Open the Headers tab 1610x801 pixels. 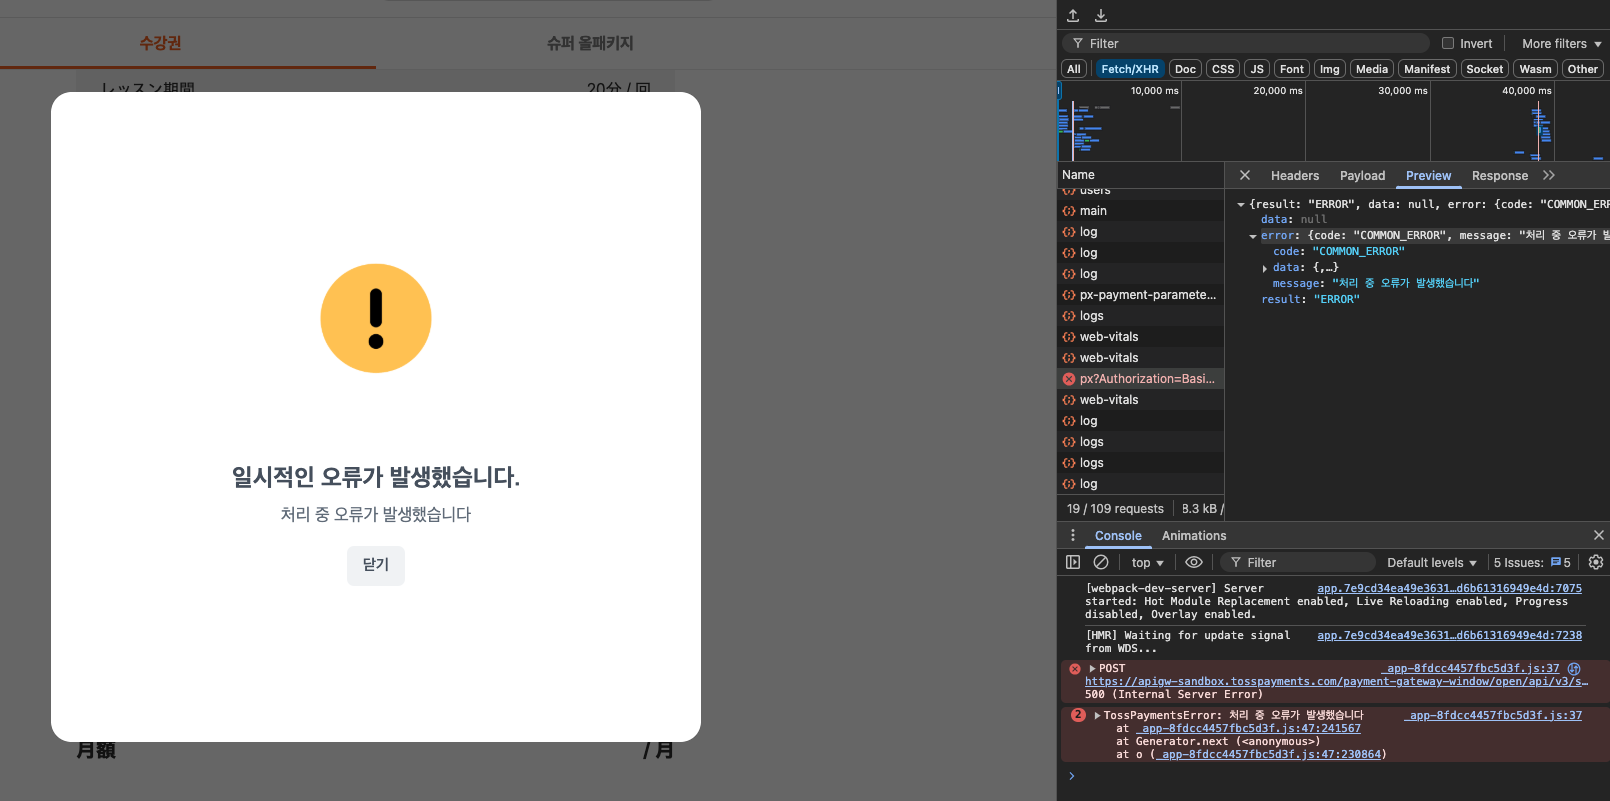pos(1295,175)
